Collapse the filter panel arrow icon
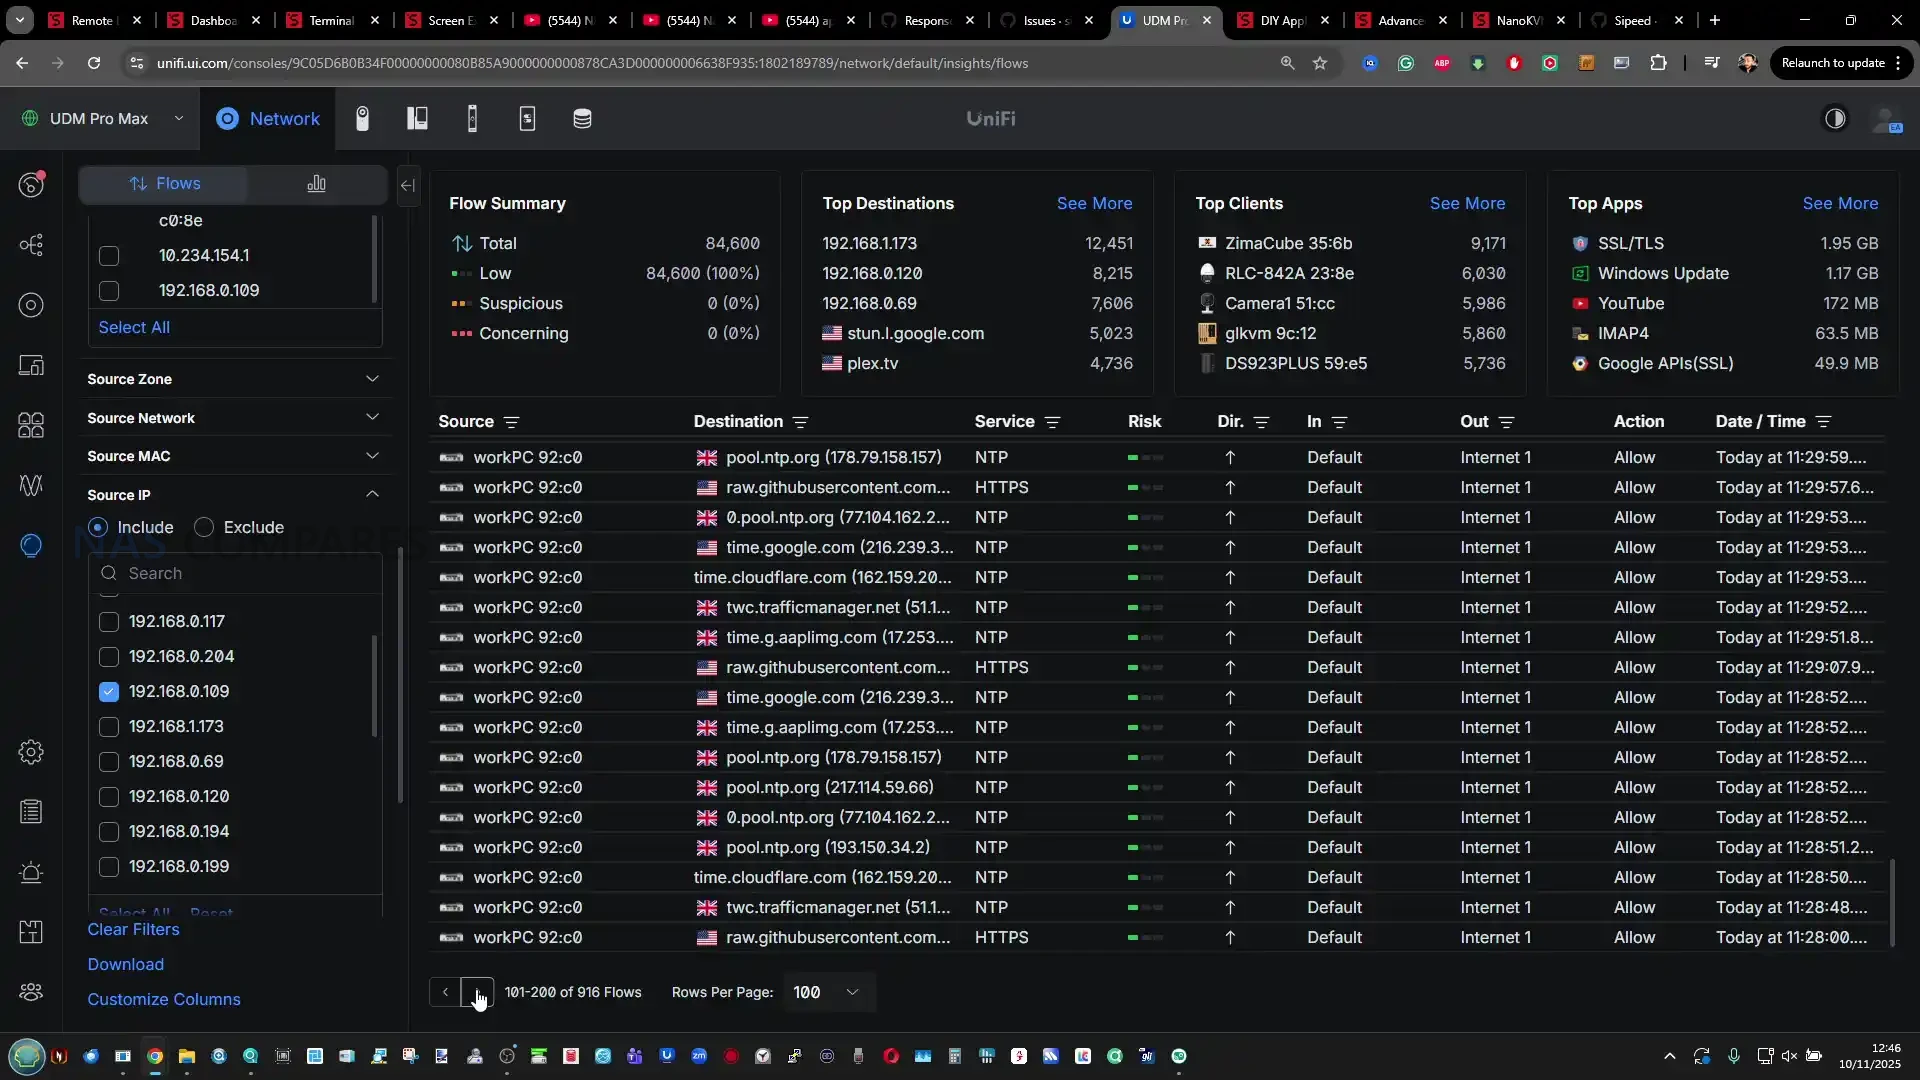1920x1080 pixels. click(x=408, y=185)
